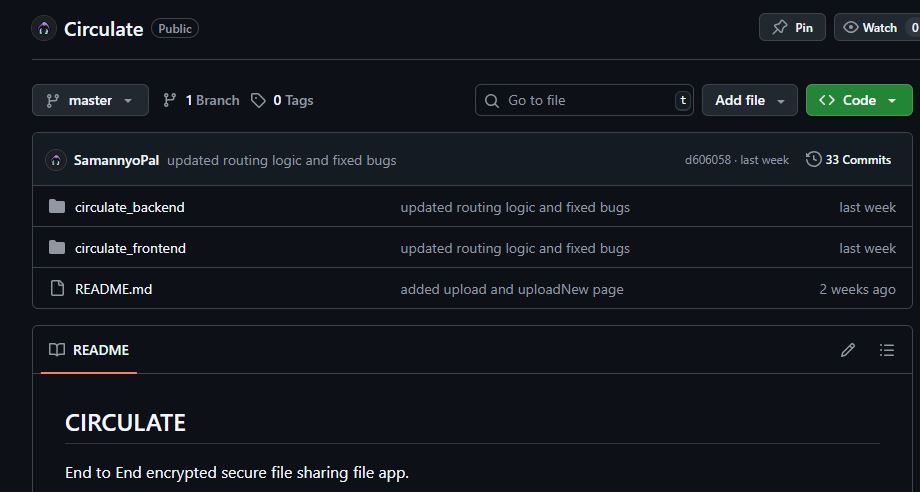This screenshot has height=492, width=920.
Task: Click the circulate_frontend folder icon
Action: coord(57,248)
